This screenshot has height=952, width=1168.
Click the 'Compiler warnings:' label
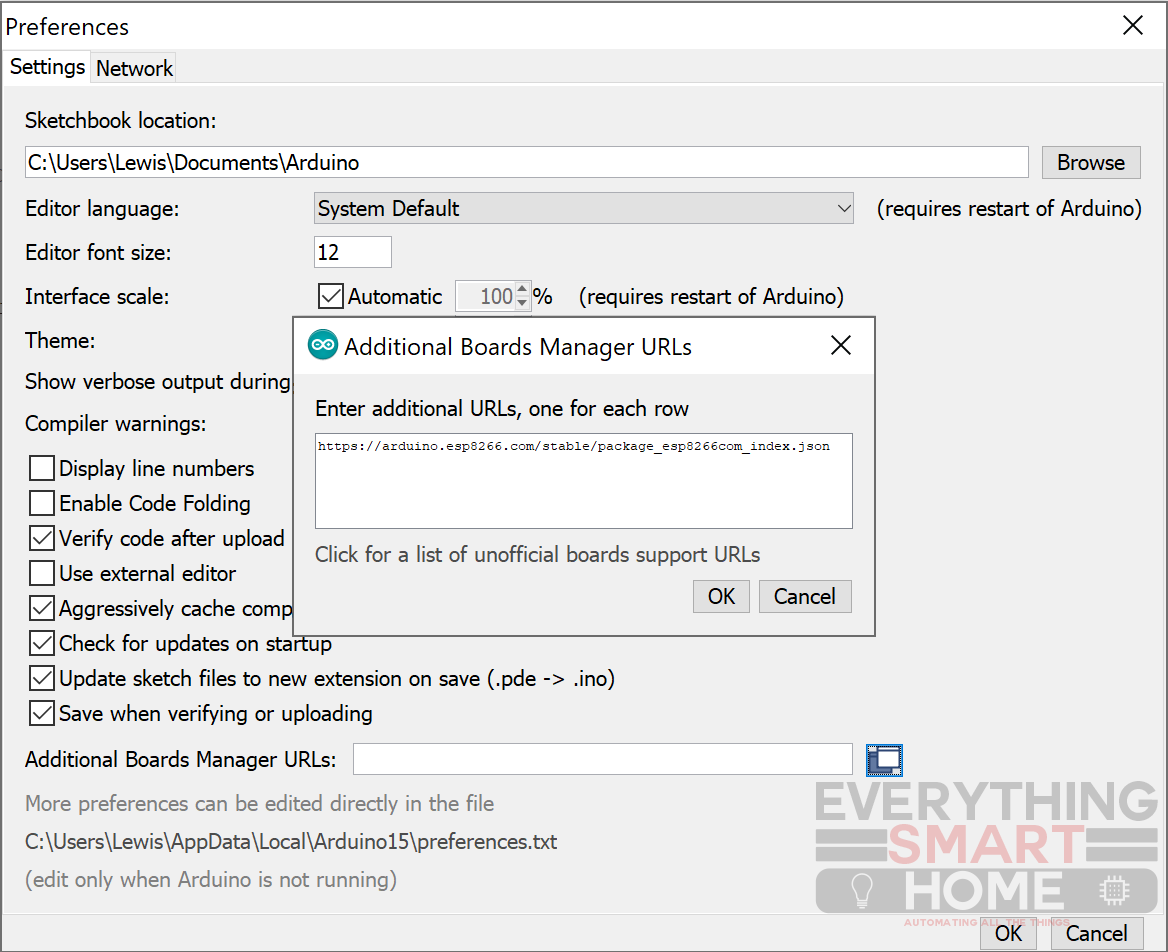coord(115,424)
